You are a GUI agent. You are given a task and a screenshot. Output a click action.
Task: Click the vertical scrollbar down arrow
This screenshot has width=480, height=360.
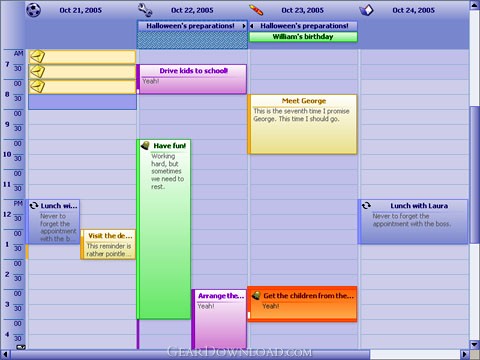(x=475, y=344)
